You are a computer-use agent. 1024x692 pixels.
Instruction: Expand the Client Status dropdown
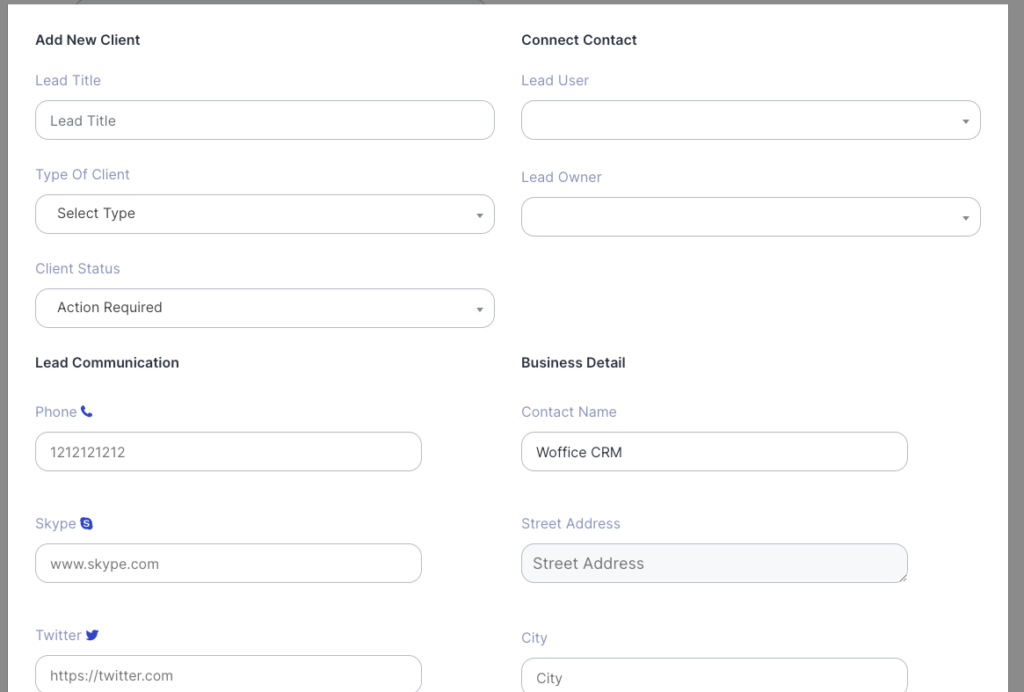265,308
